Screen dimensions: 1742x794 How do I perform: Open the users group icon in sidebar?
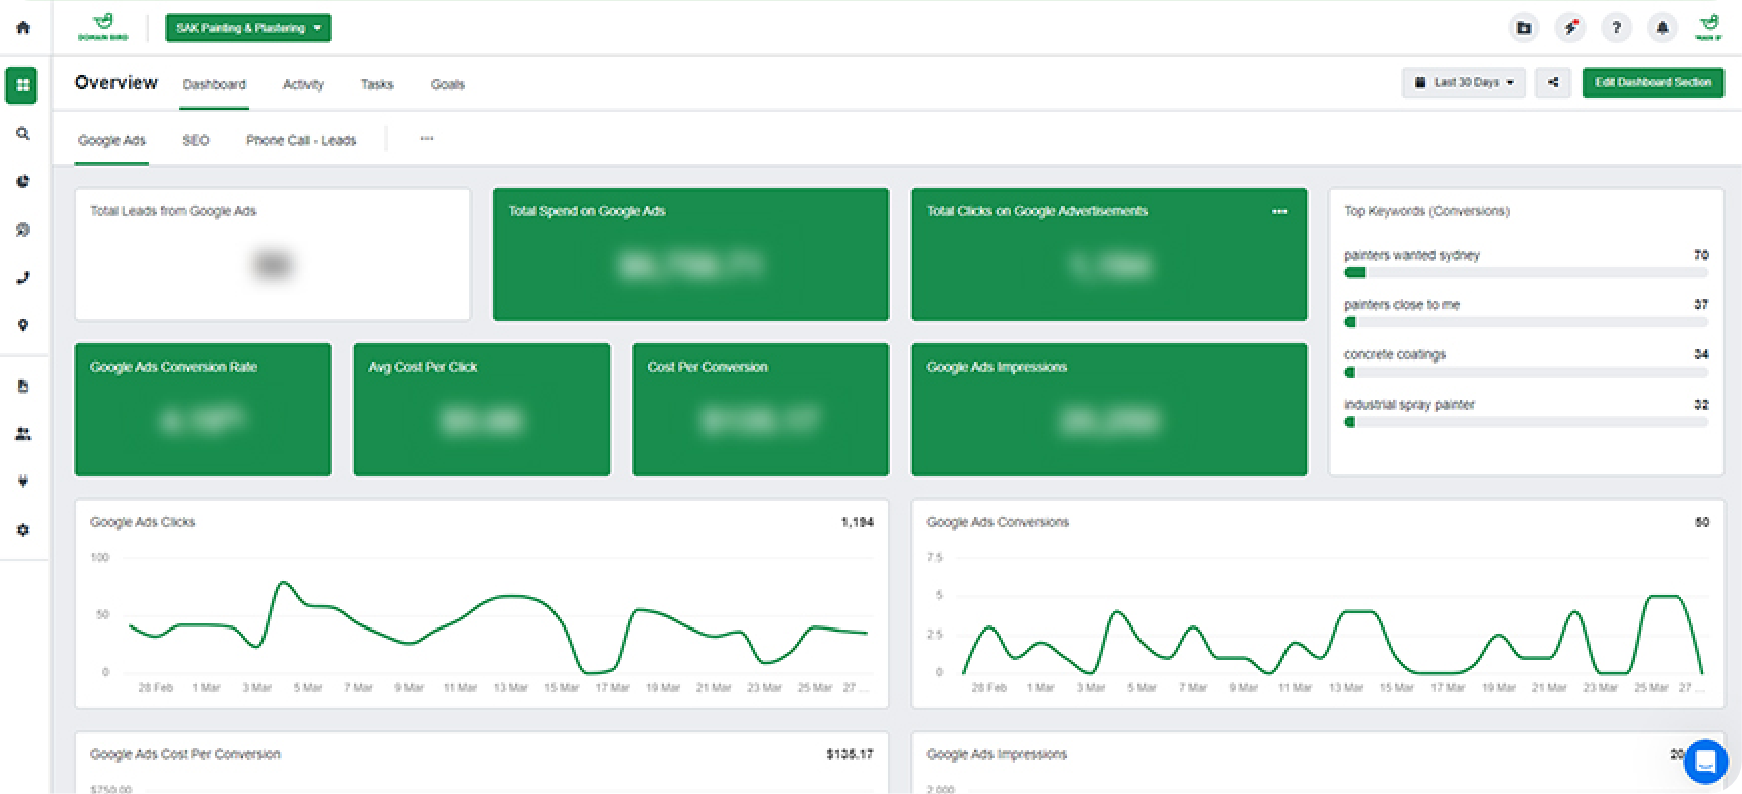coord(22,433)
